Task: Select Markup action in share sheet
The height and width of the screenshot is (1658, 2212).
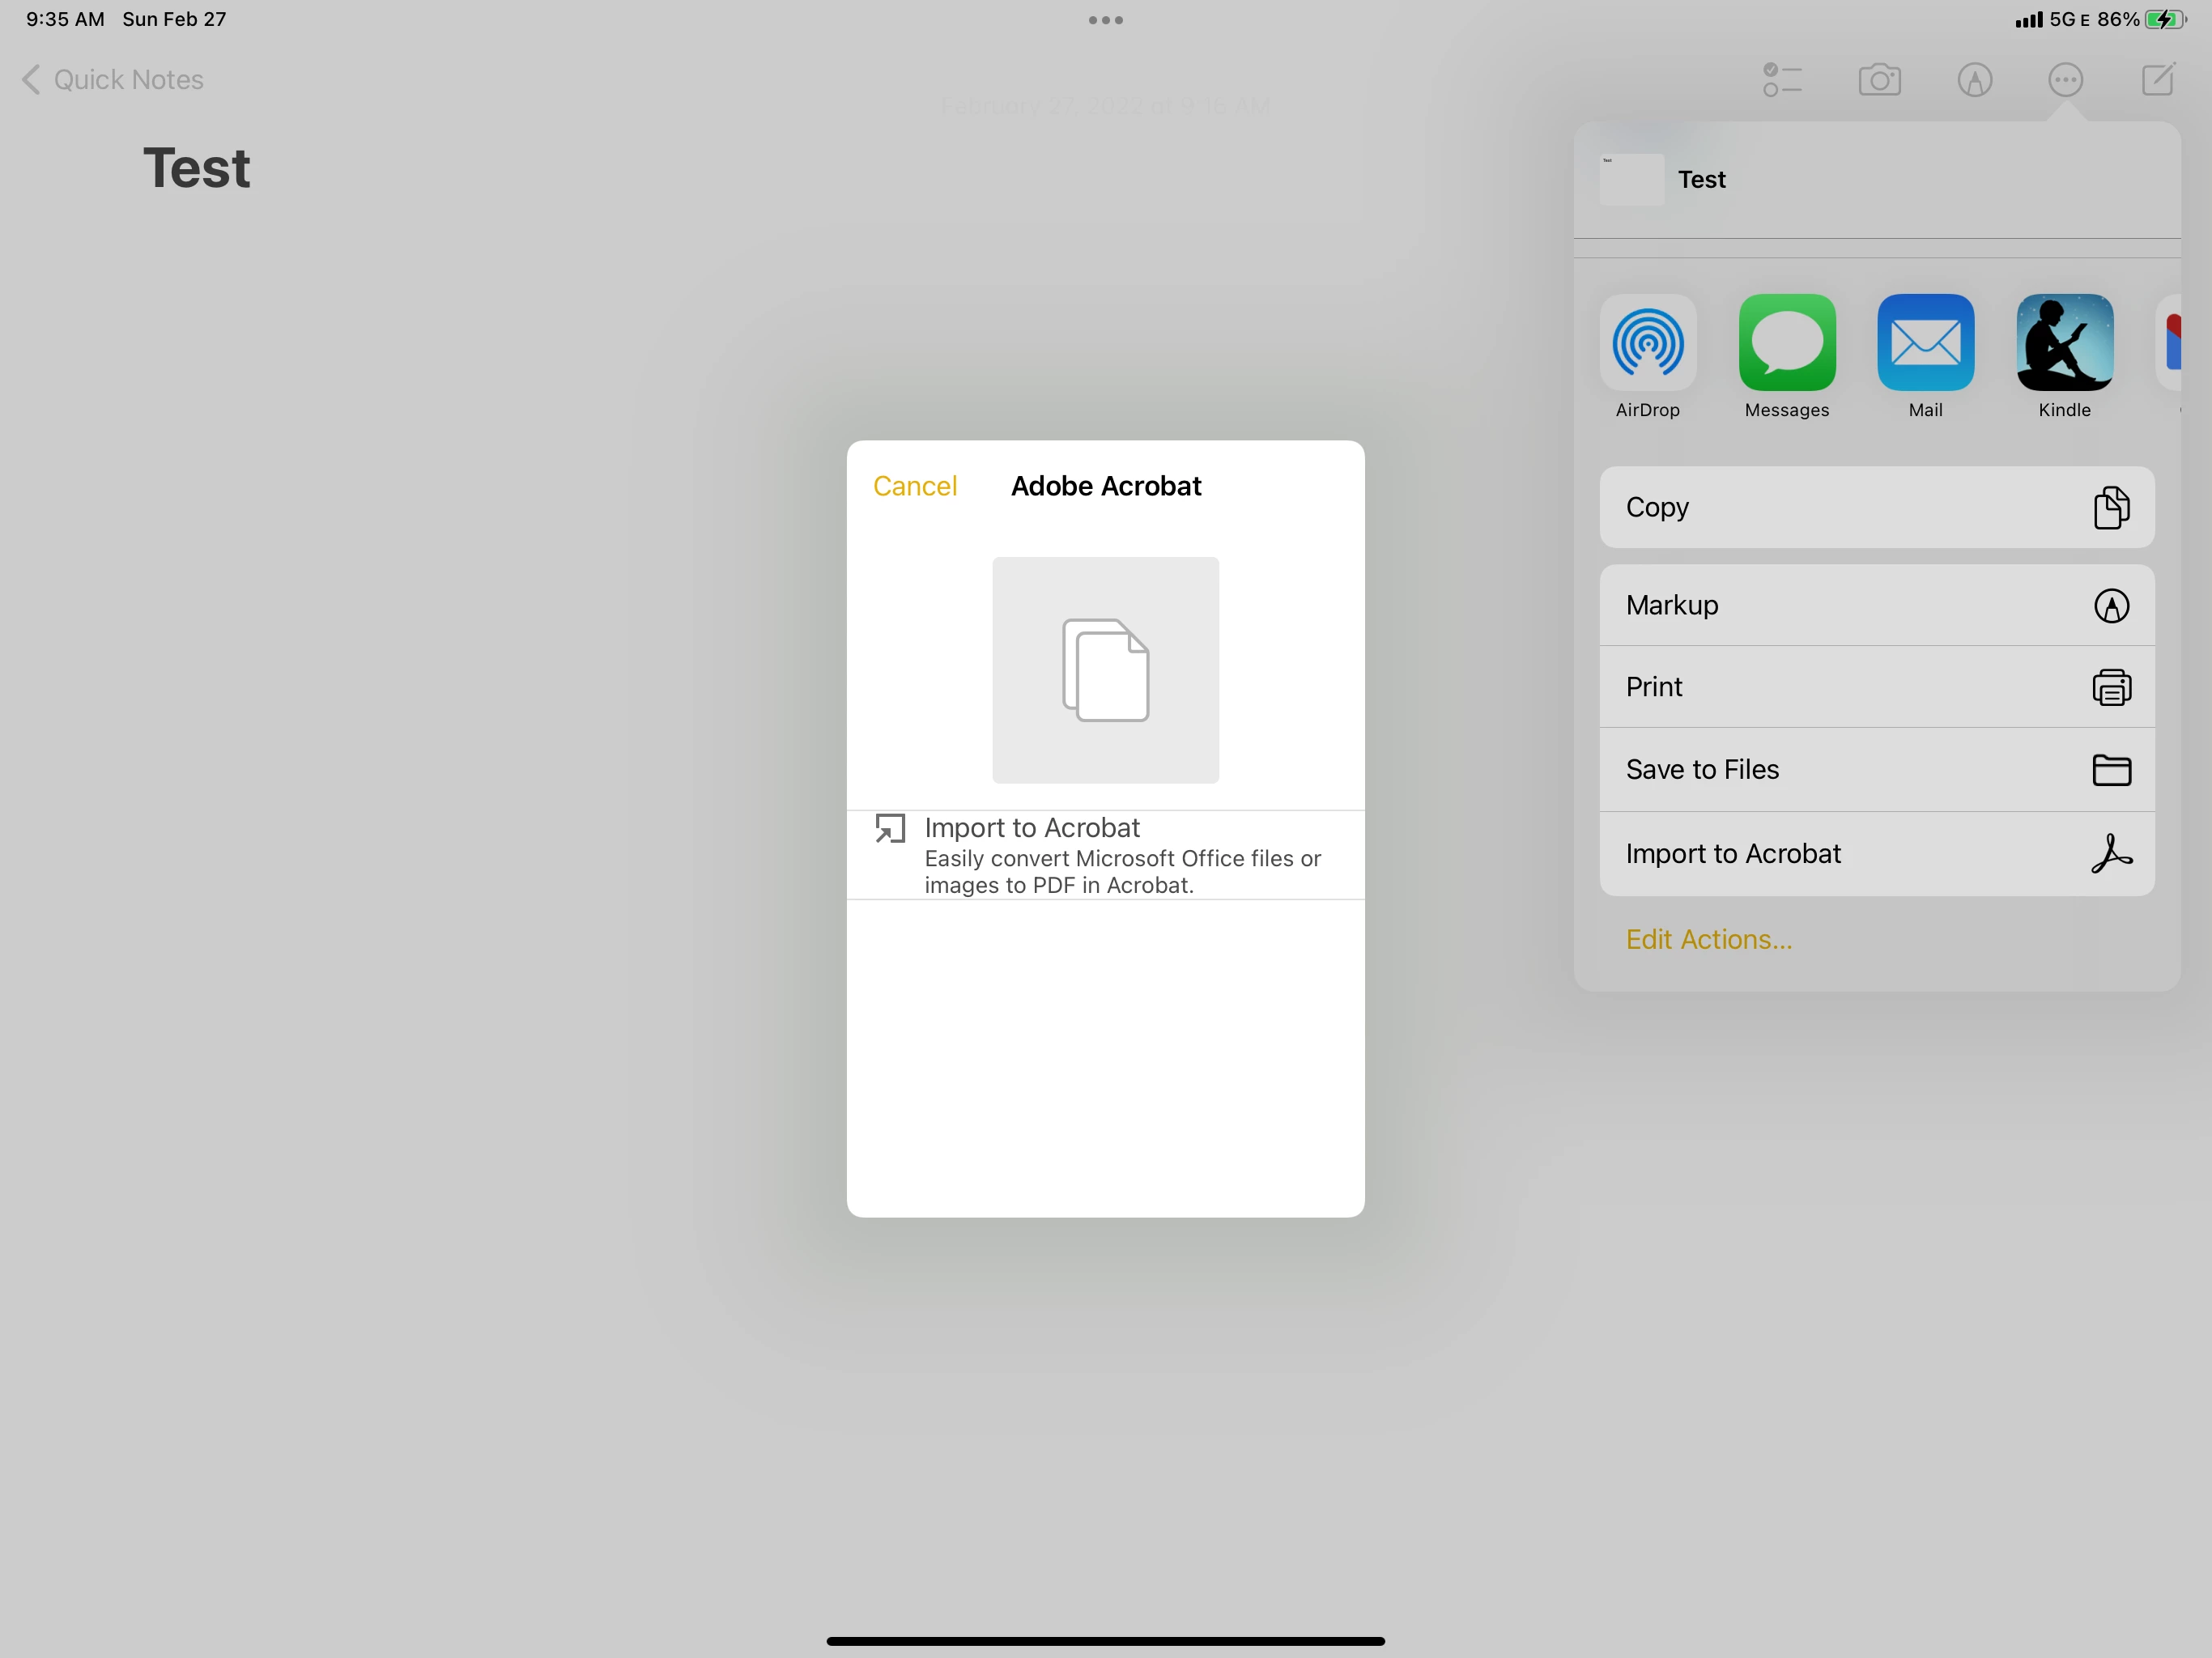Action: pos(1876,605)
